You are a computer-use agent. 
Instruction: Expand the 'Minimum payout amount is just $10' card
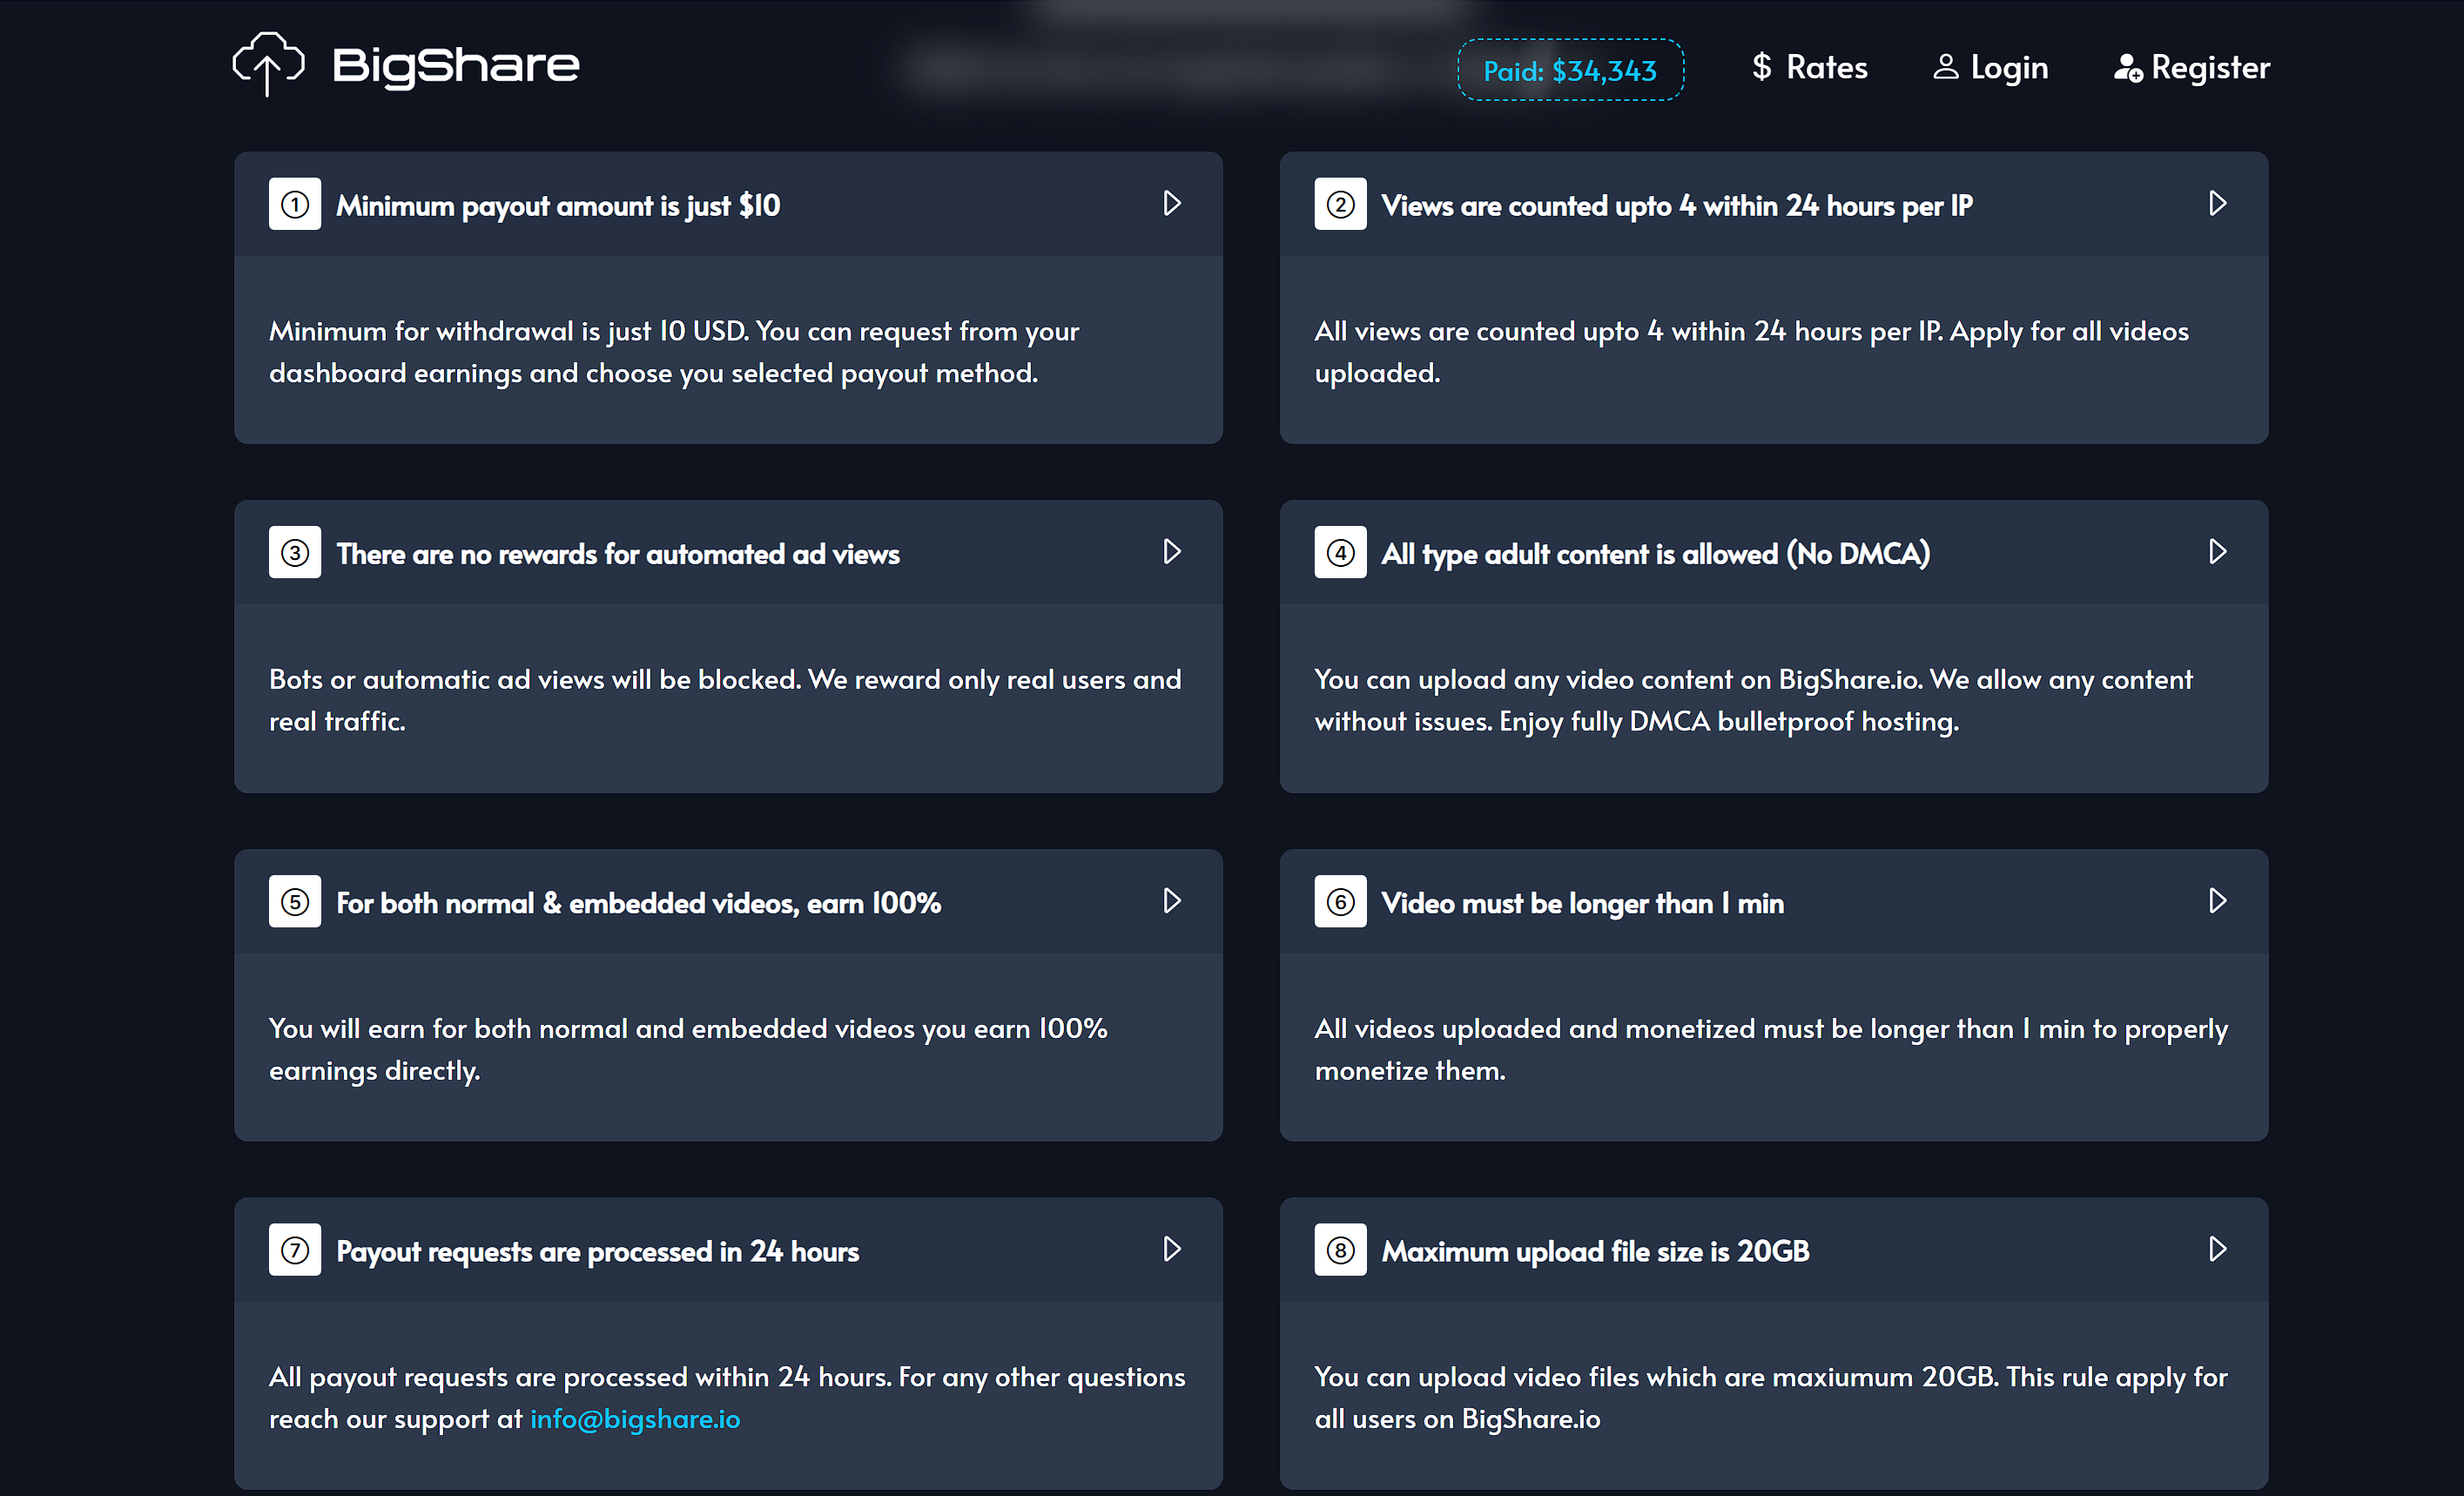point(1172,203)
